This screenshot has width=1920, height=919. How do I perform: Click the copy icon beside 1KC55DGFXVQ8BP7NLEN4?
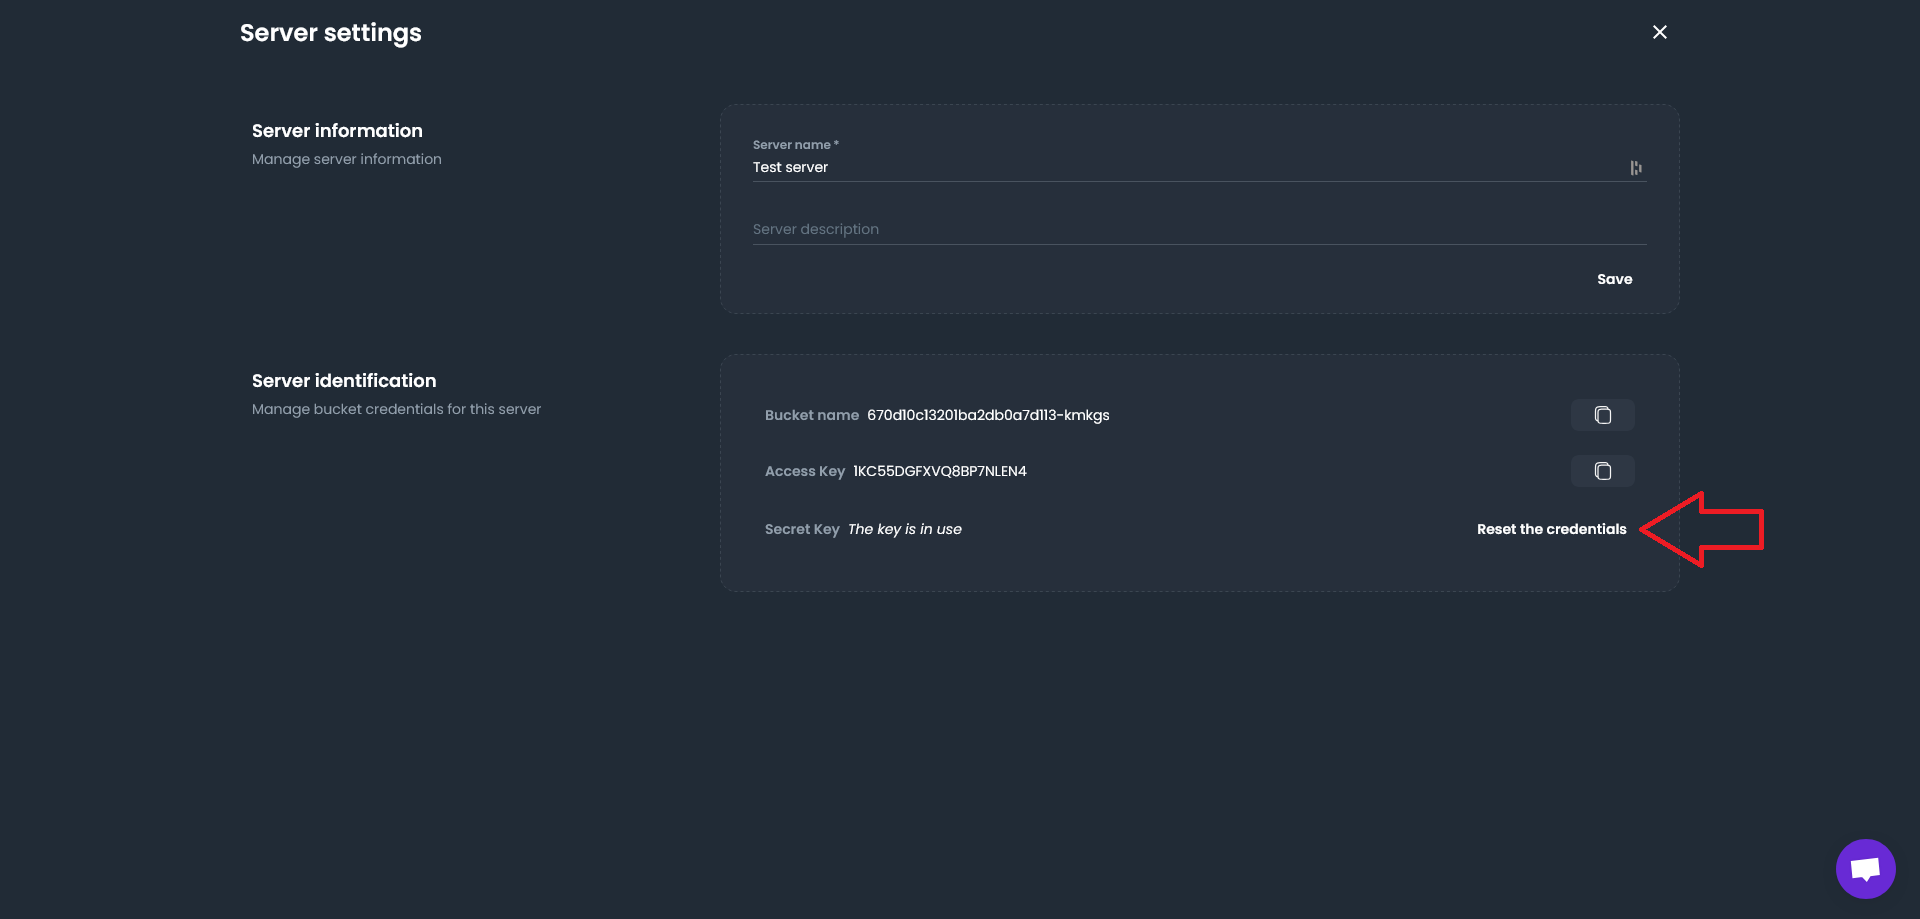[1603, 471]
